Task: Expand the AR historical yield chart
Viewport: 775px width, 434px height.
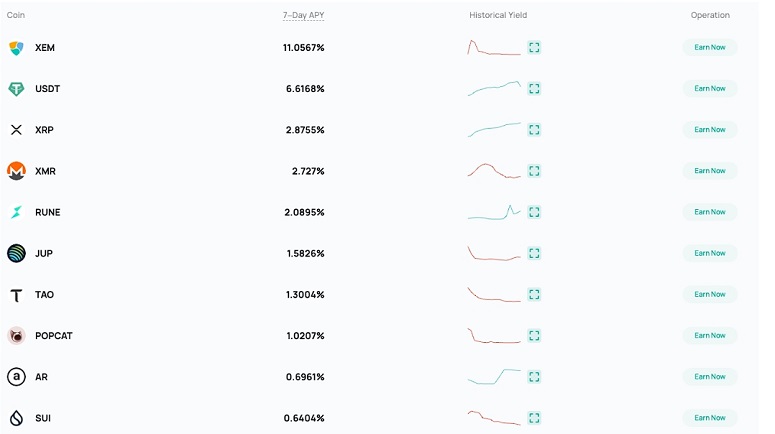Action: coord(534,377)
